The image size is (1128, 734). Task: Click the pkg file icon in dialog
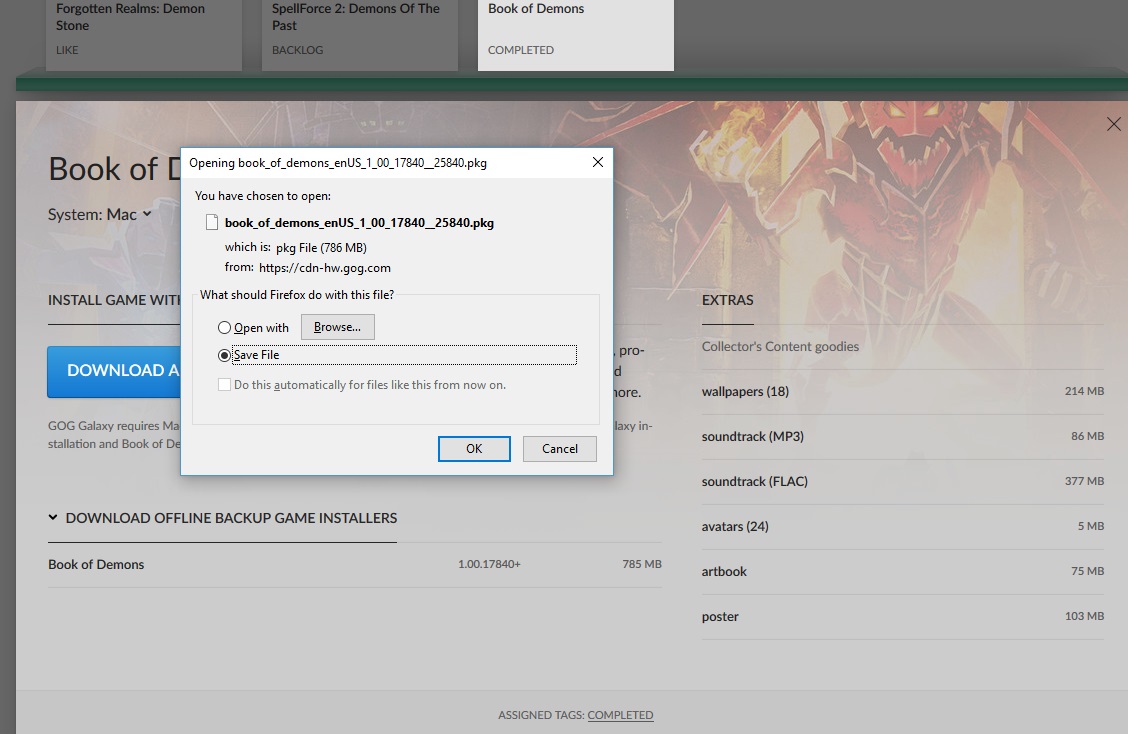tap(212, 222)
